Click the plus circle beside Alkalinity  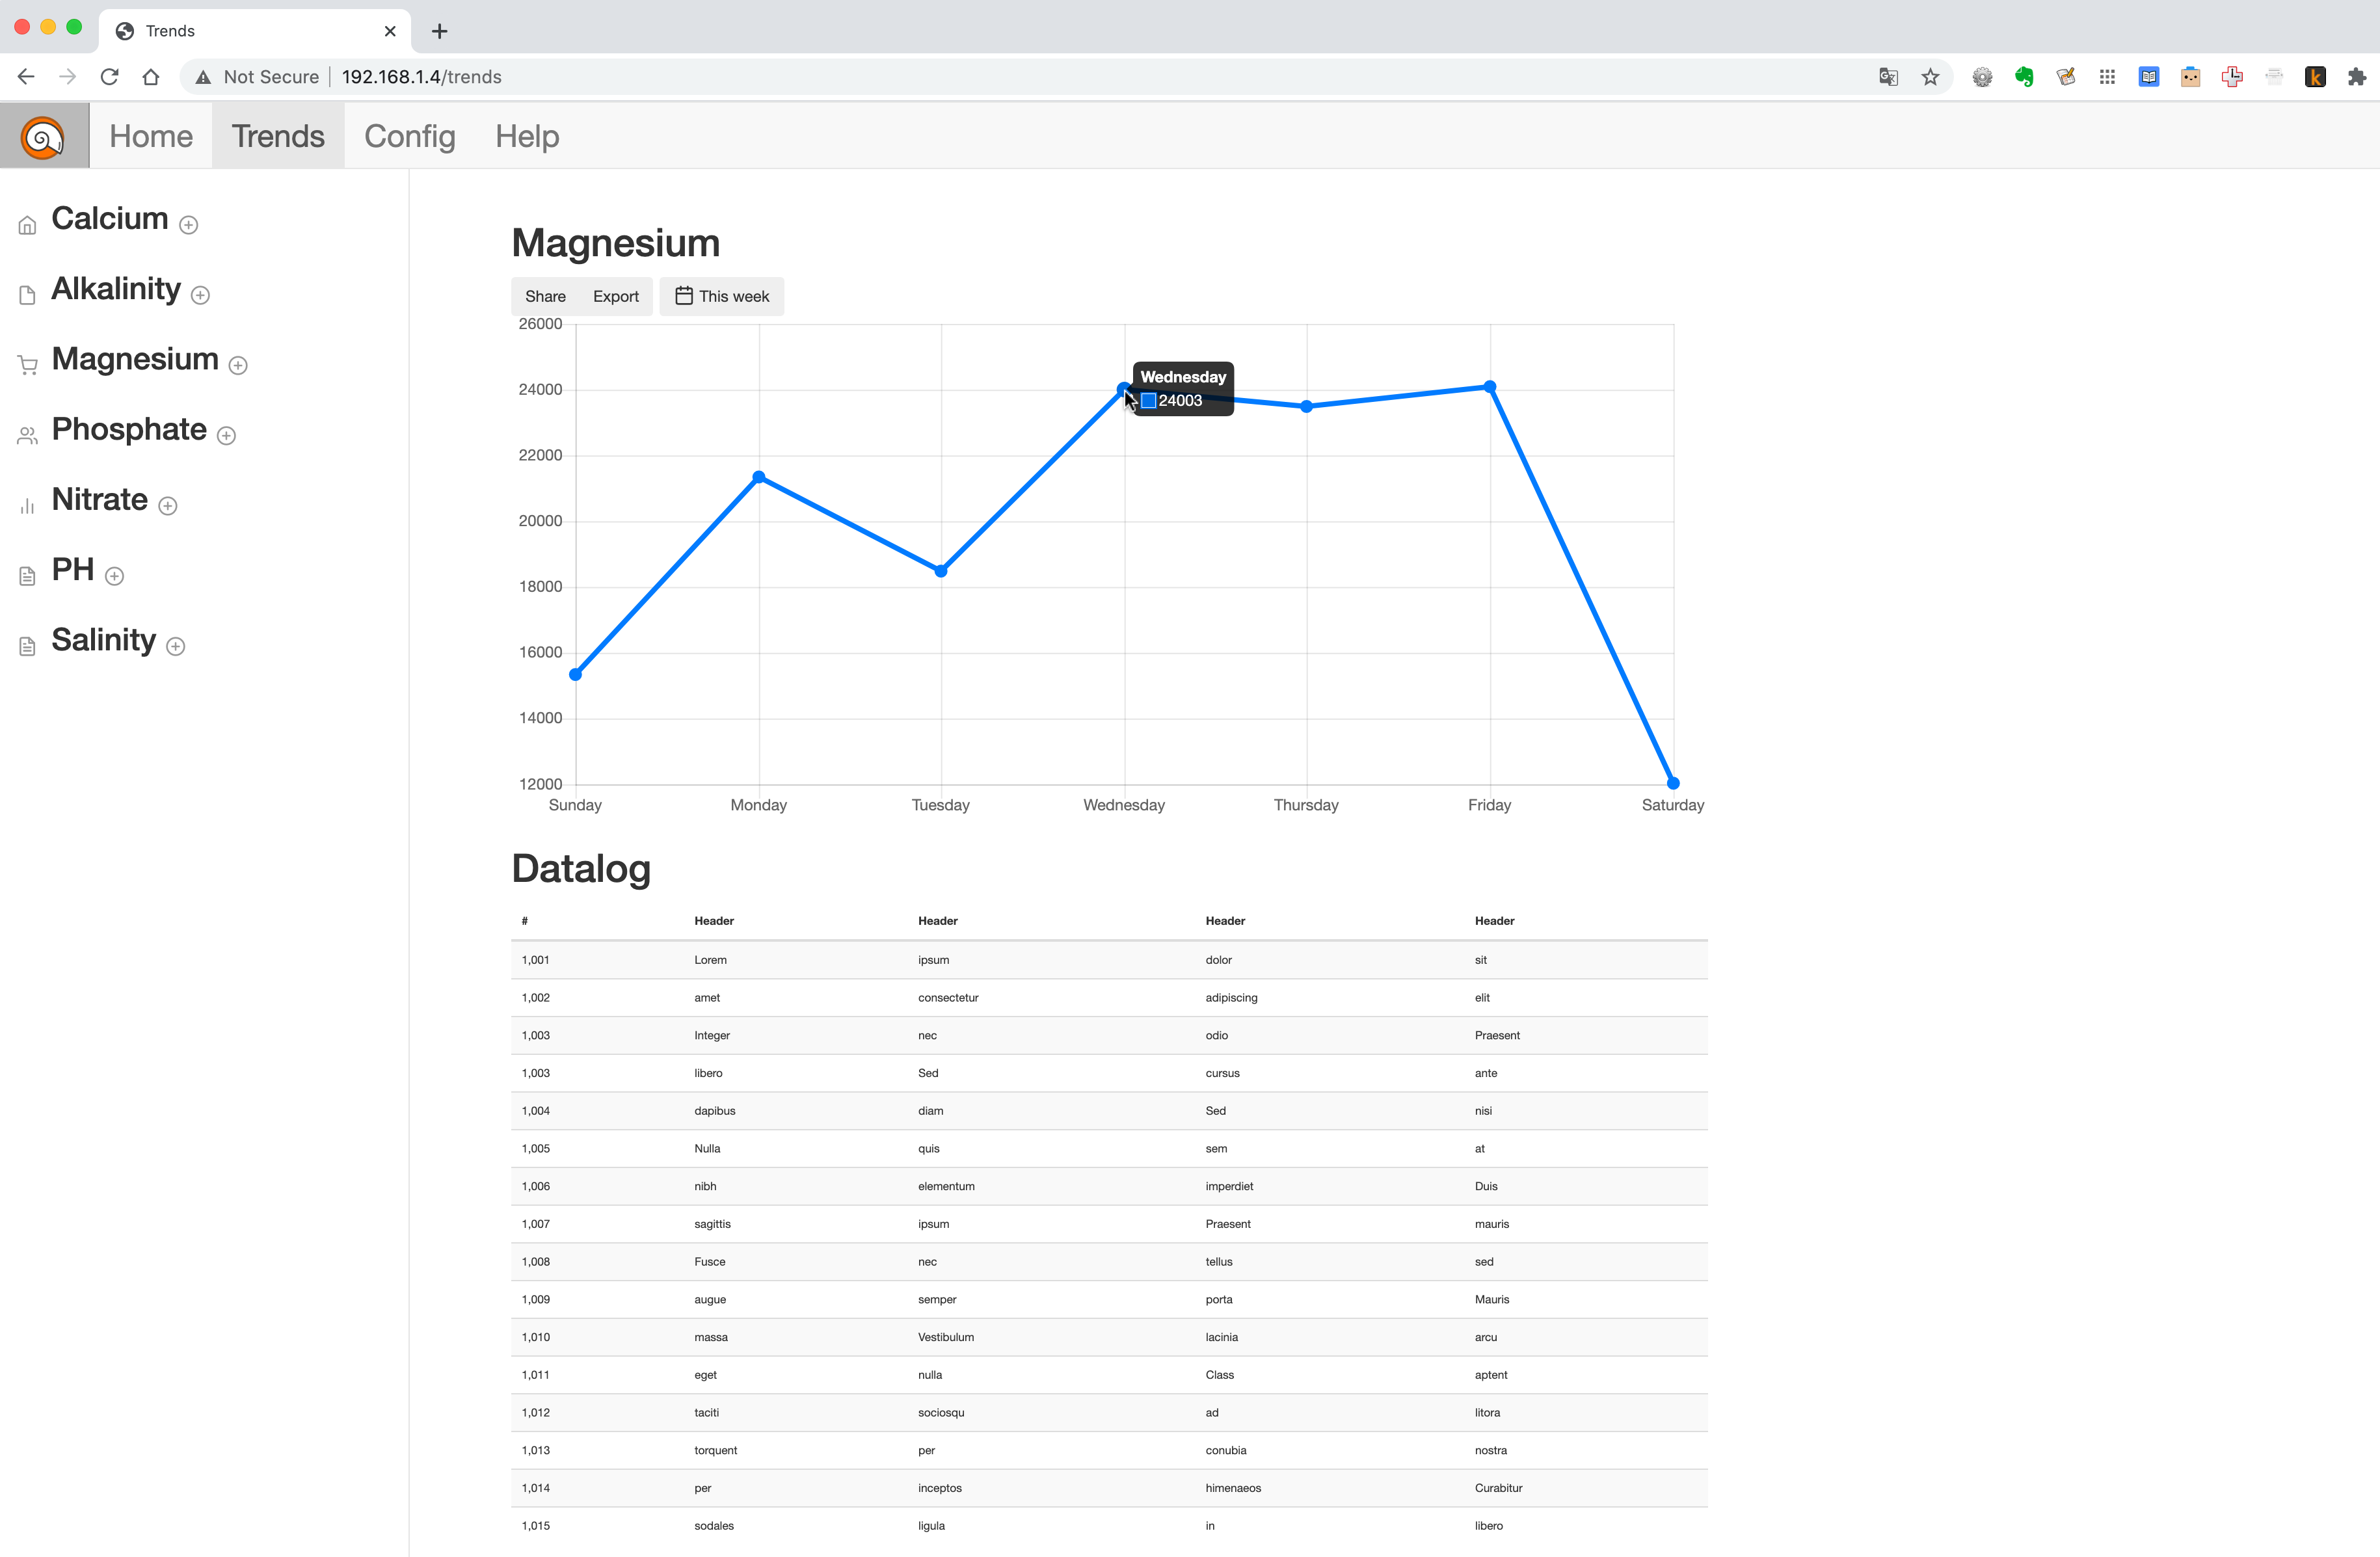(200, 295)
